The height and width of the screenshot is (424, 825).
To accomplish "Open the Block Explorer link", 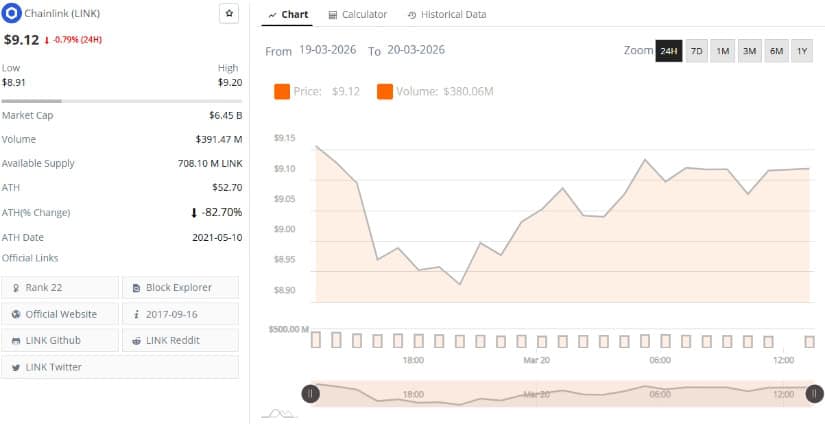I will point(180,287).
